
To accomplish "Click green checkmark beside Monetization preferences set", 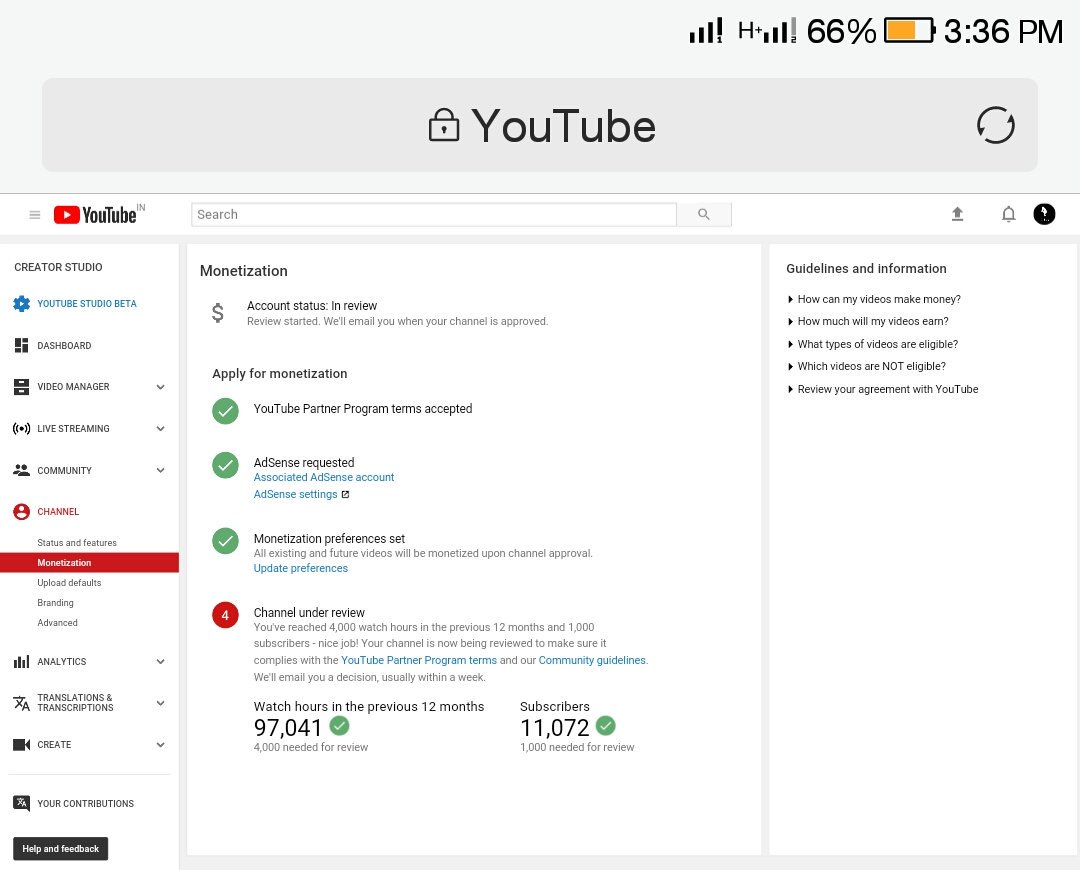I will [x=225, y=541].
